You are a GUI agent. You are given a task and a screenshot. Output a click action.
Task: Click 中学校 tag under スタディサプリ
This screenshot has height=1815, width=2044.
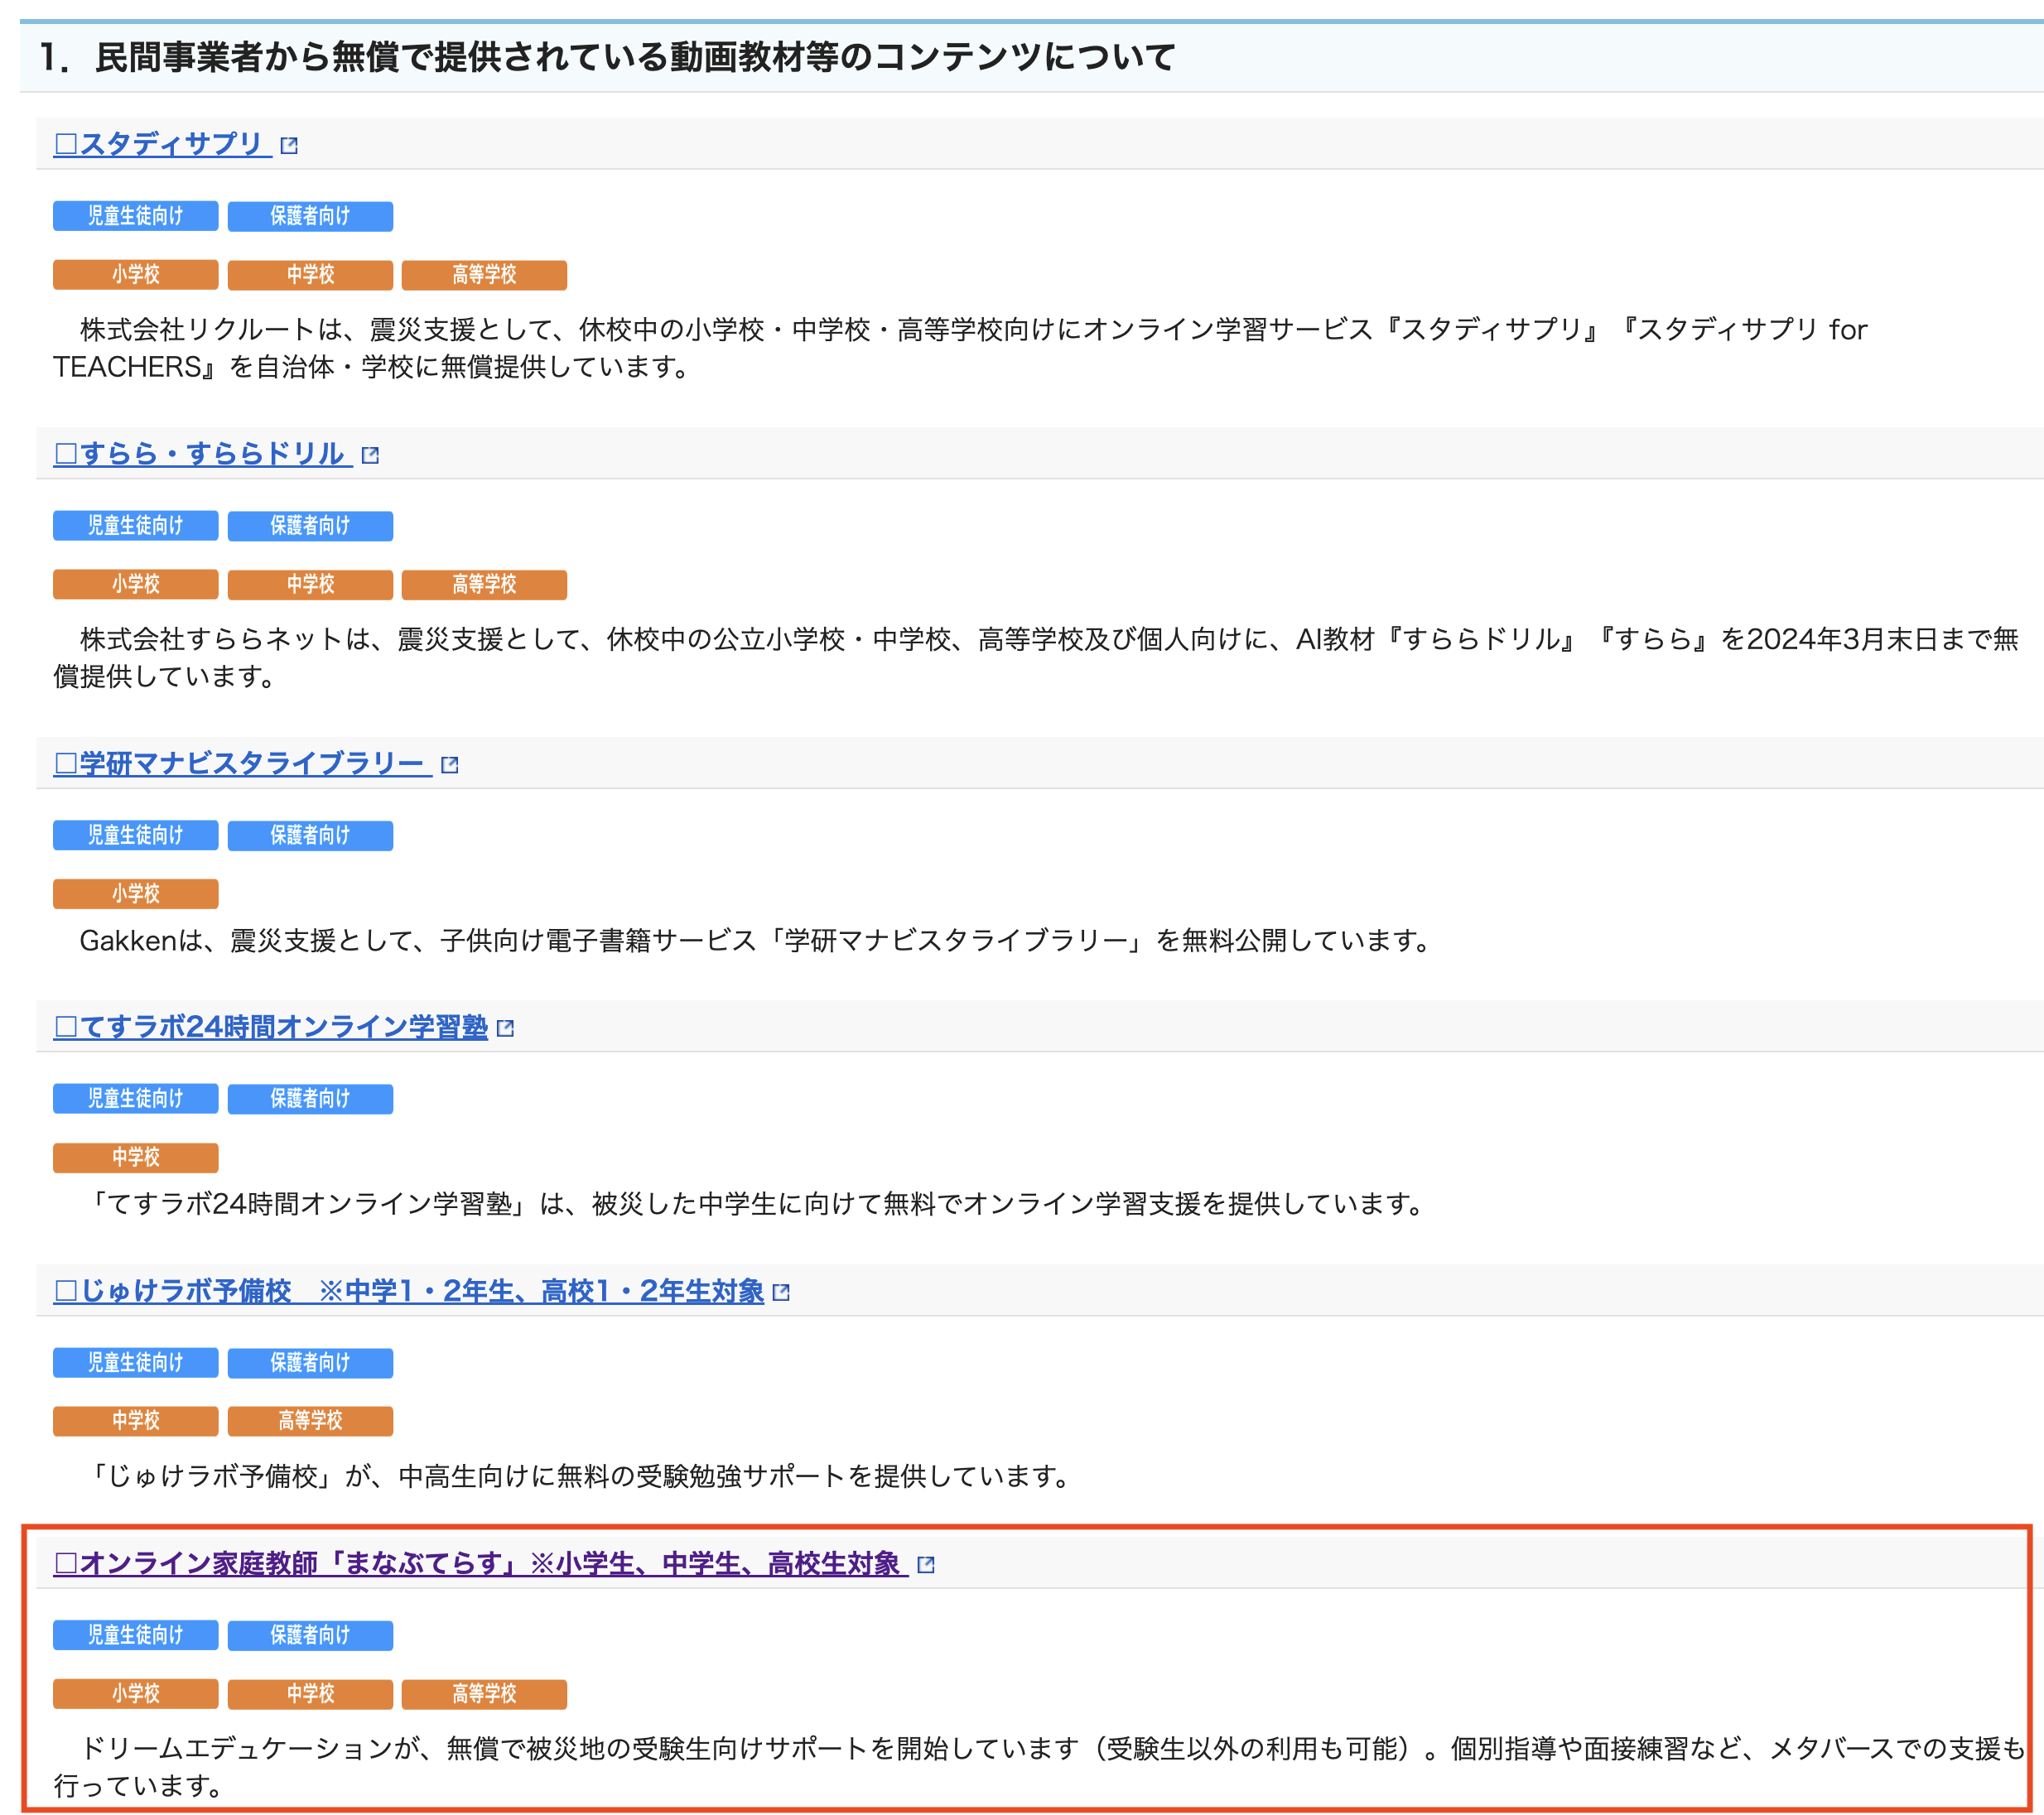[x=310, y=275]
